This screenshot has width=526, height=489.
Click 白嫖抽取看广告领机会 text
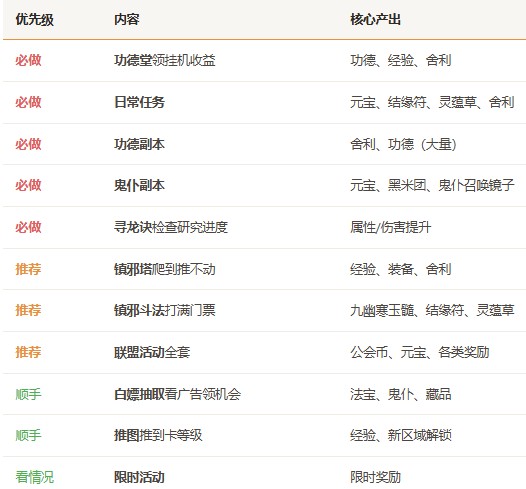point(177,394)
